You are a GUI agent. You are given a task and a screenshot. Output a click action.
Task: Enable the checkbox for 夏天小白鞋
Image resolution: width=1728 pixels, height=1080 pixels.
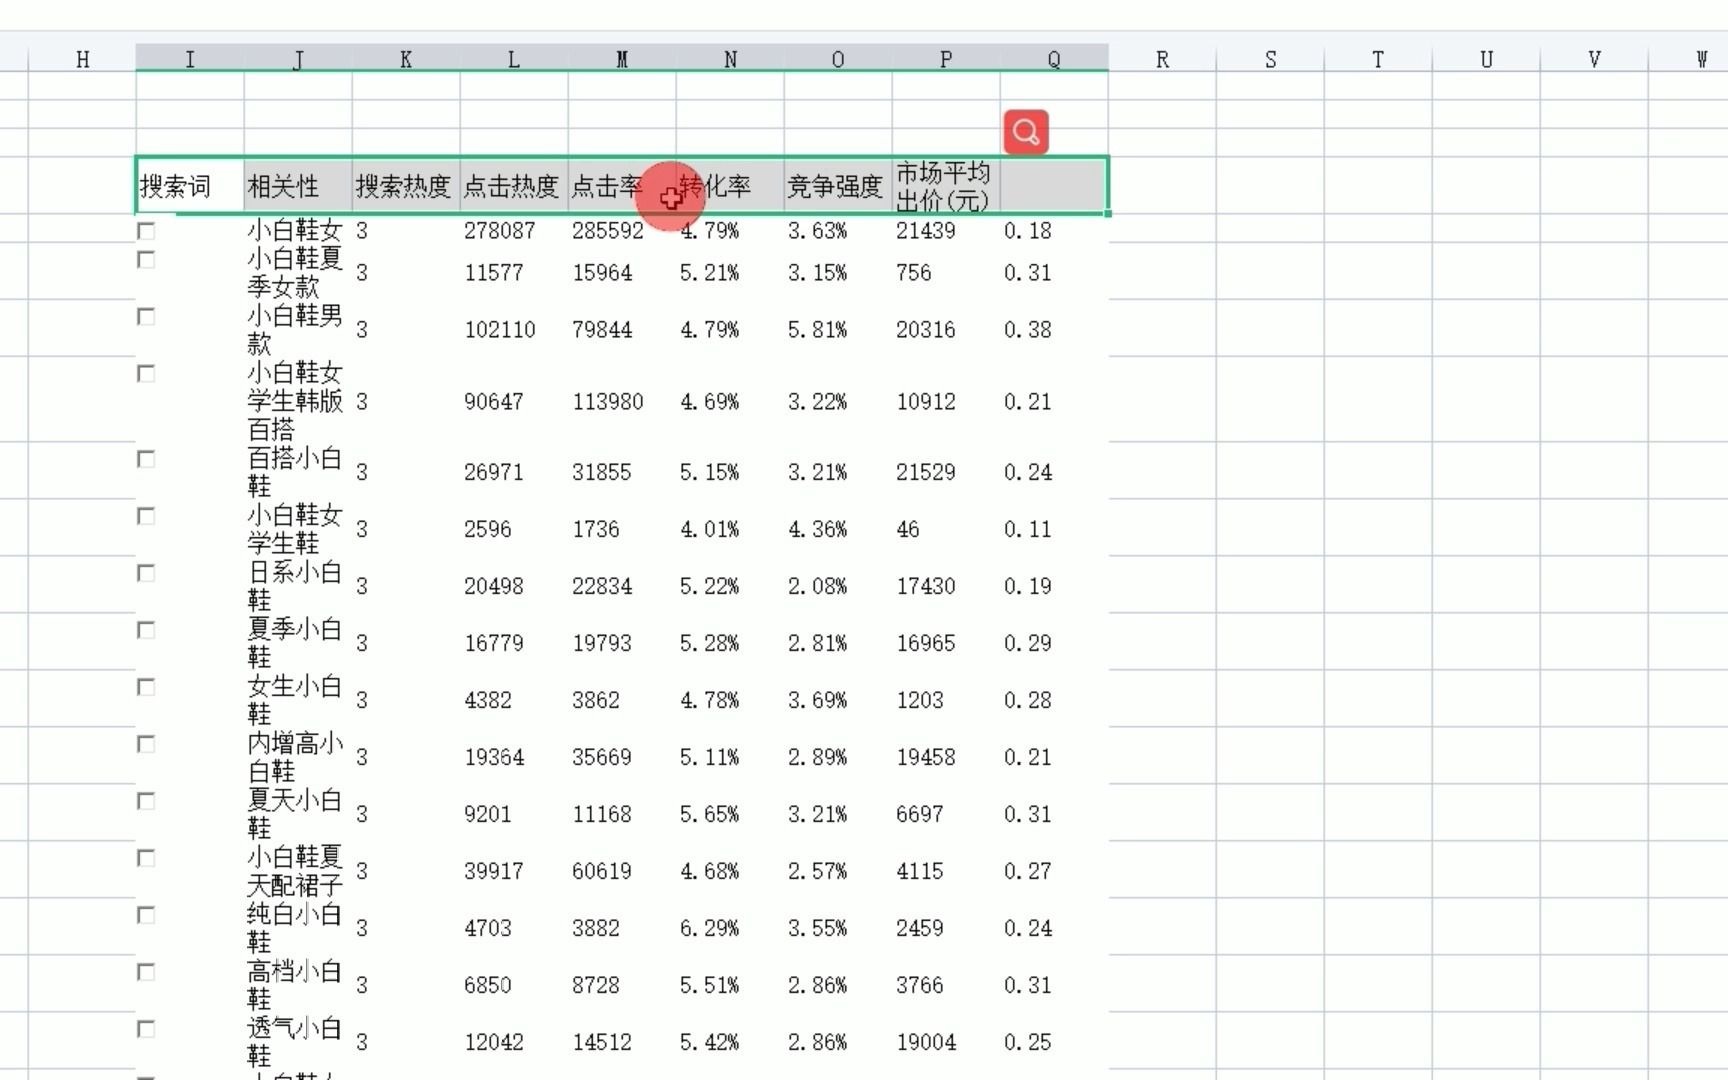click(x=146, y=800)
